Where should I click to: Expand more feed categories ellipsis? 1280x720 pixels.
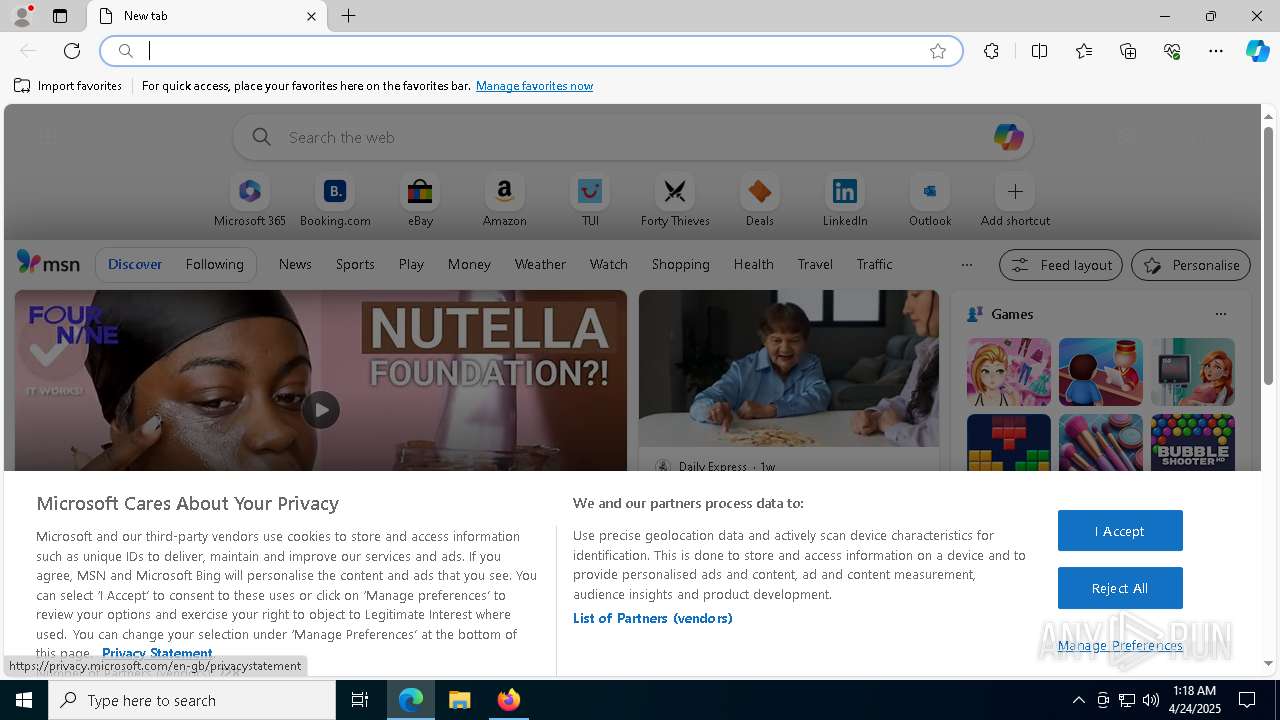coord(966,265)
